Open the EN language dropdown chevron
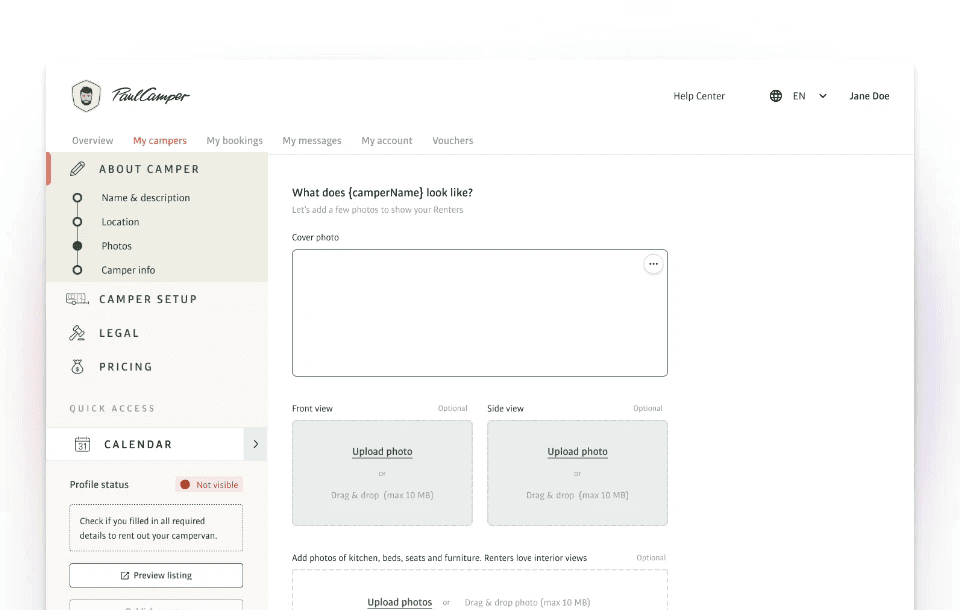 (x=823, y=96)
